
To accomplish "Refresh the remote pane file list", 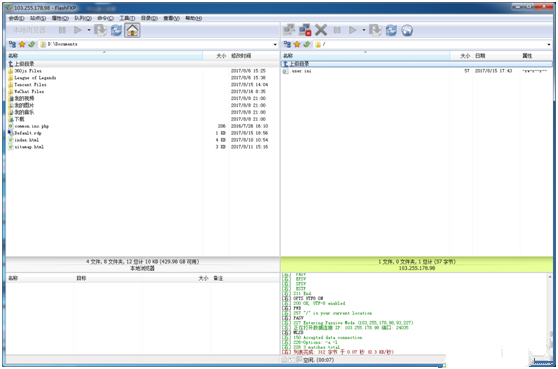I will pos(391,30).
